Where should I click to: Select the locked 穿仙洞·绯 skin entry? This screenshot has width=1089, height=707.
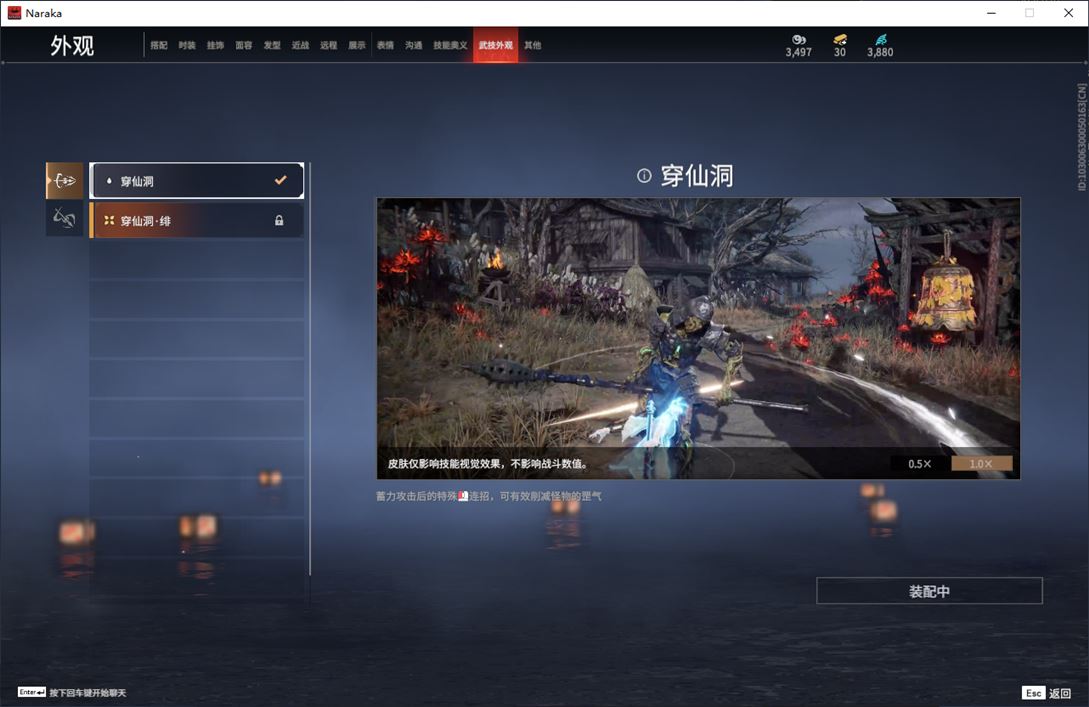point(197,220)
